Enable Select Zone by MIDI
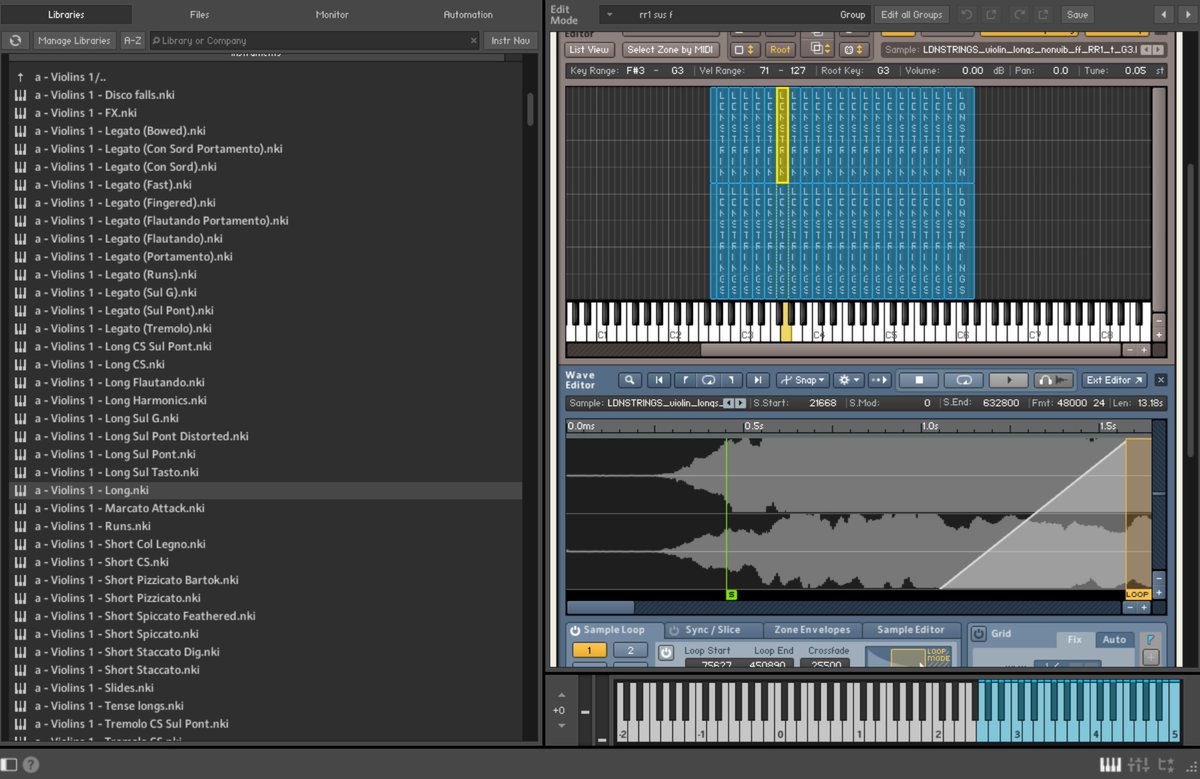The image size is (1200, 779). [x=670, y=49]
